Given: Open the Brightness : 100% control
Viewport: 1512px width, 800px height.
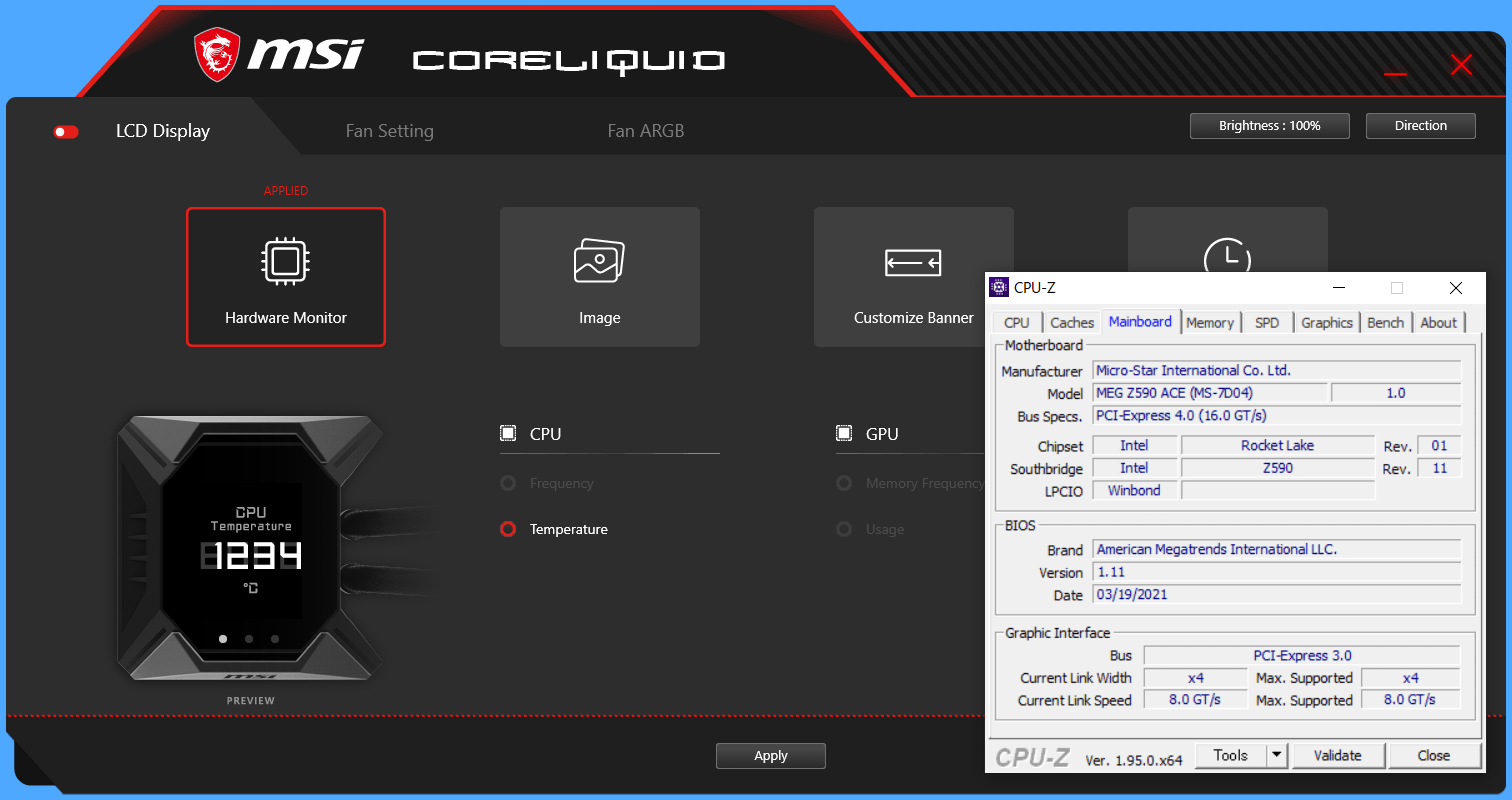Looking at the screenshot, I should tap(1270, 126).
